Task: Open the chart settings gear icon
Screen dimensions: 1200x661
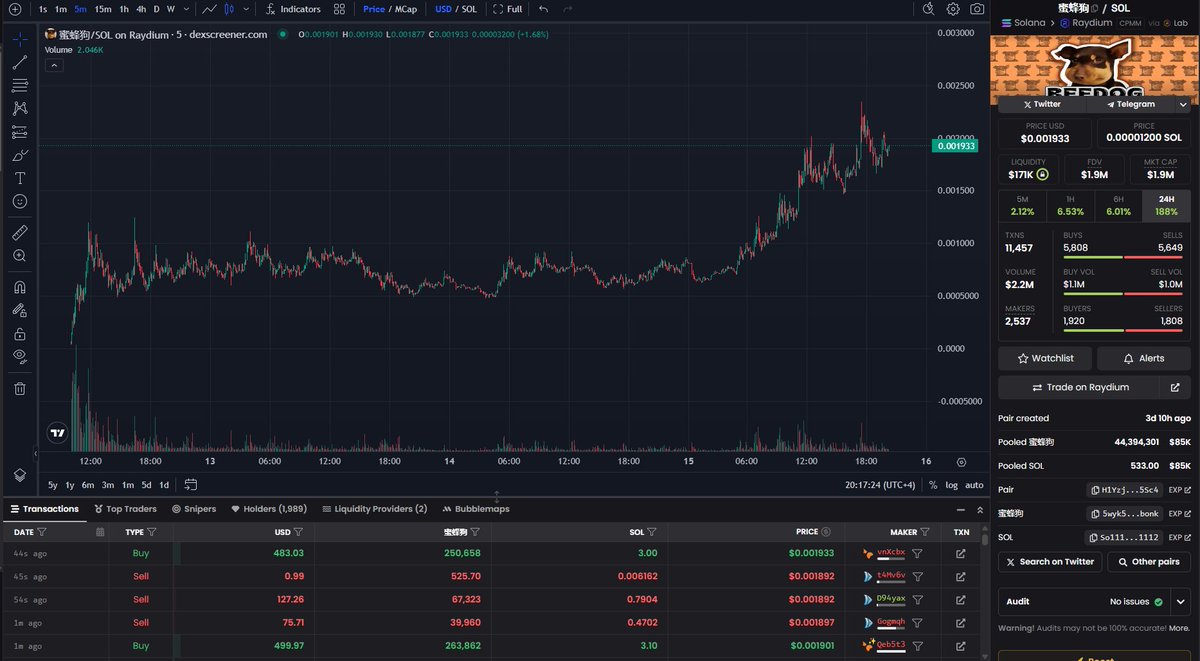Action: tap(953, 9)
